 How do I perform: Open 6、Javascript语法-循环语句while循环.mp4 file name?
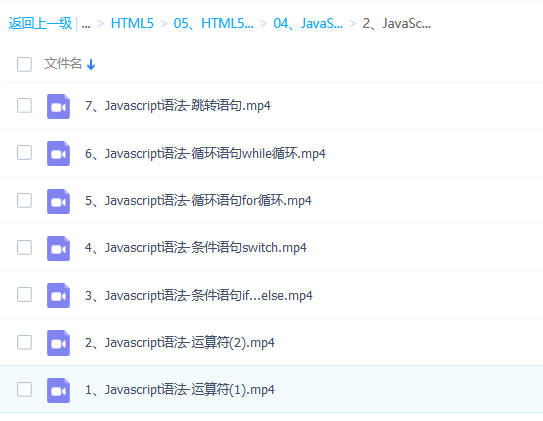(x=205, y=153)
